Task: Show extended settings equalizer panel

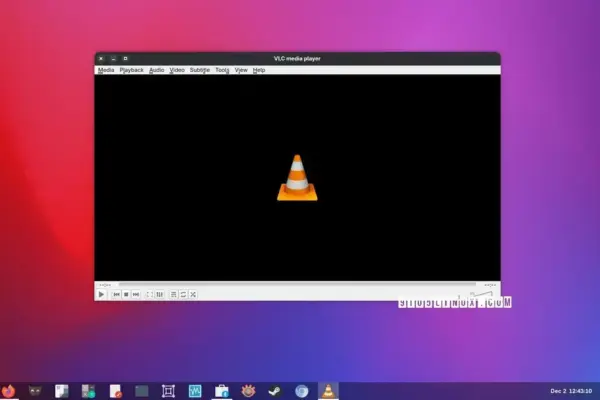Action: [x=160, y=294]
